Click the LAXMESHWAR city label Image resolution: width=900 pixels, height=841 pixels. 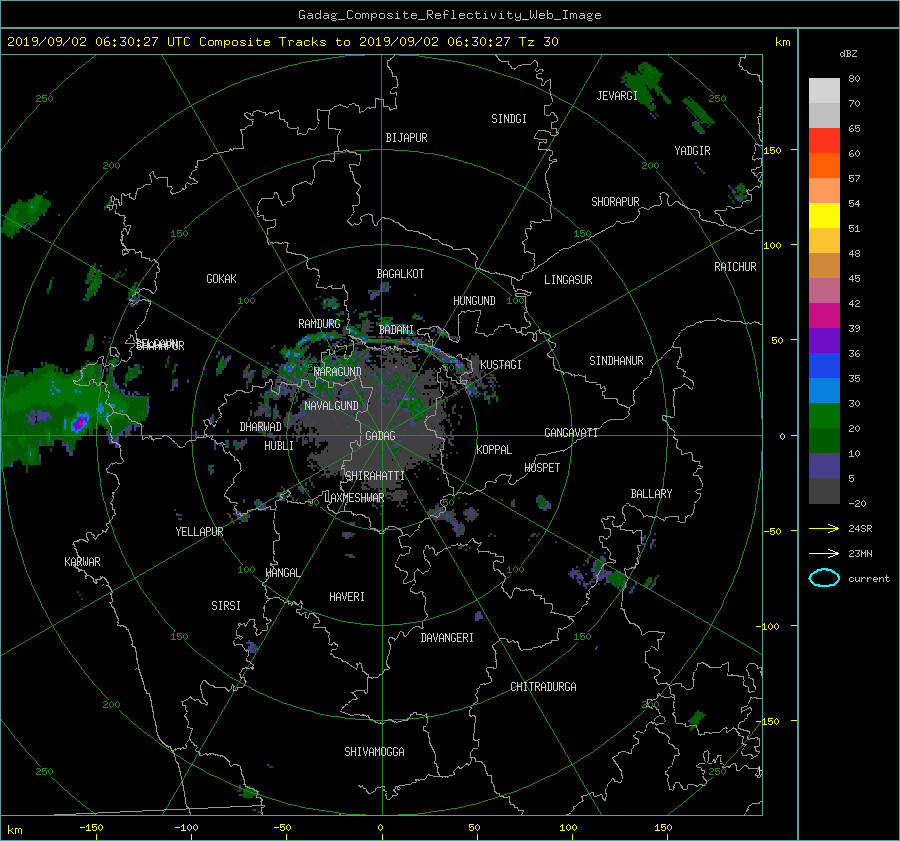354,498
